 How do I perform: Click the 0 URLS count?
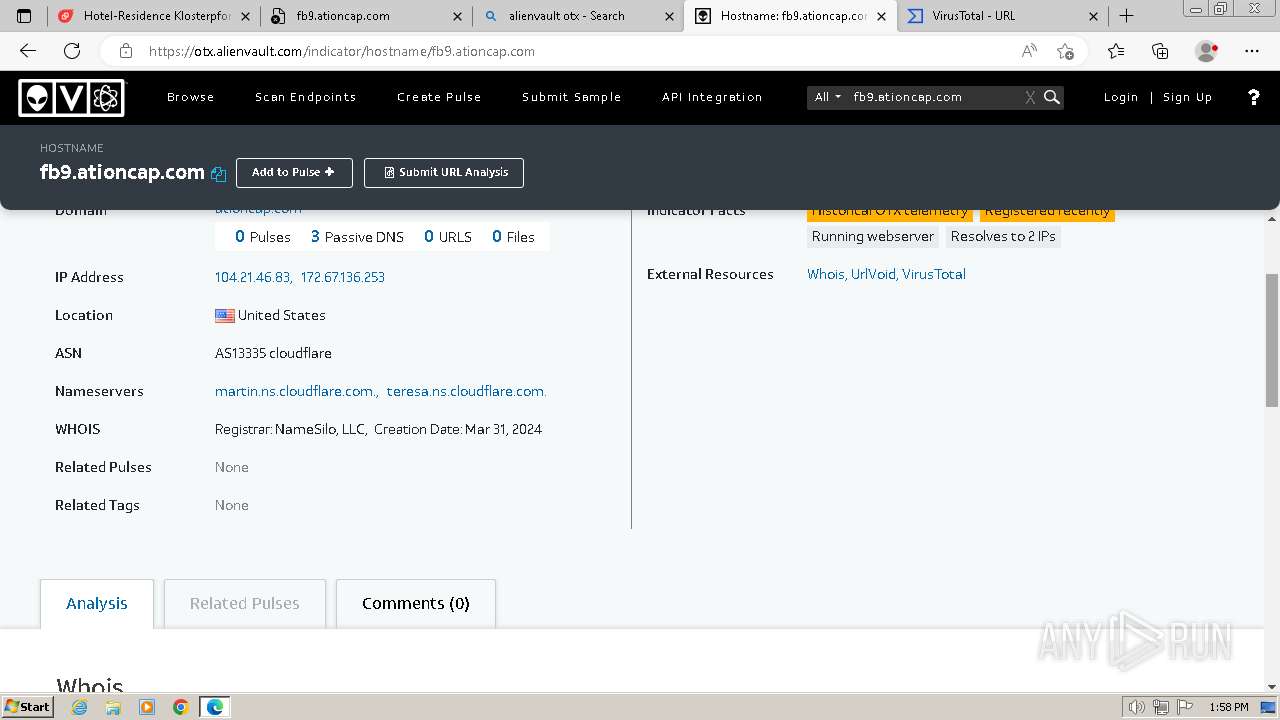448,237
